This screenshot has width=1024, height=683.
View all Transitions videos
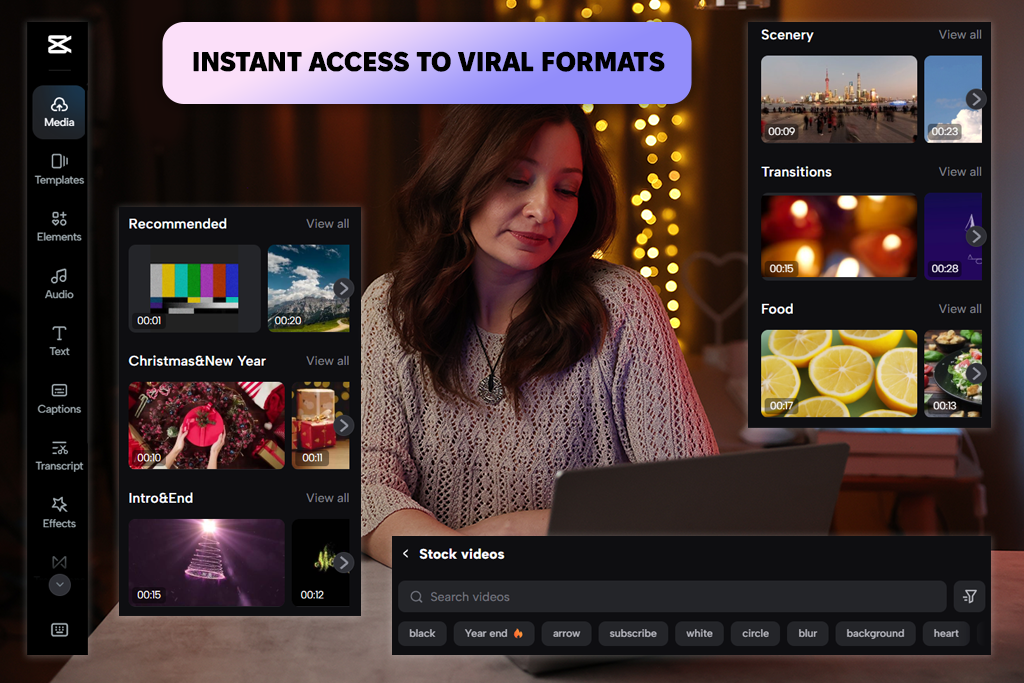click(960, 172)
